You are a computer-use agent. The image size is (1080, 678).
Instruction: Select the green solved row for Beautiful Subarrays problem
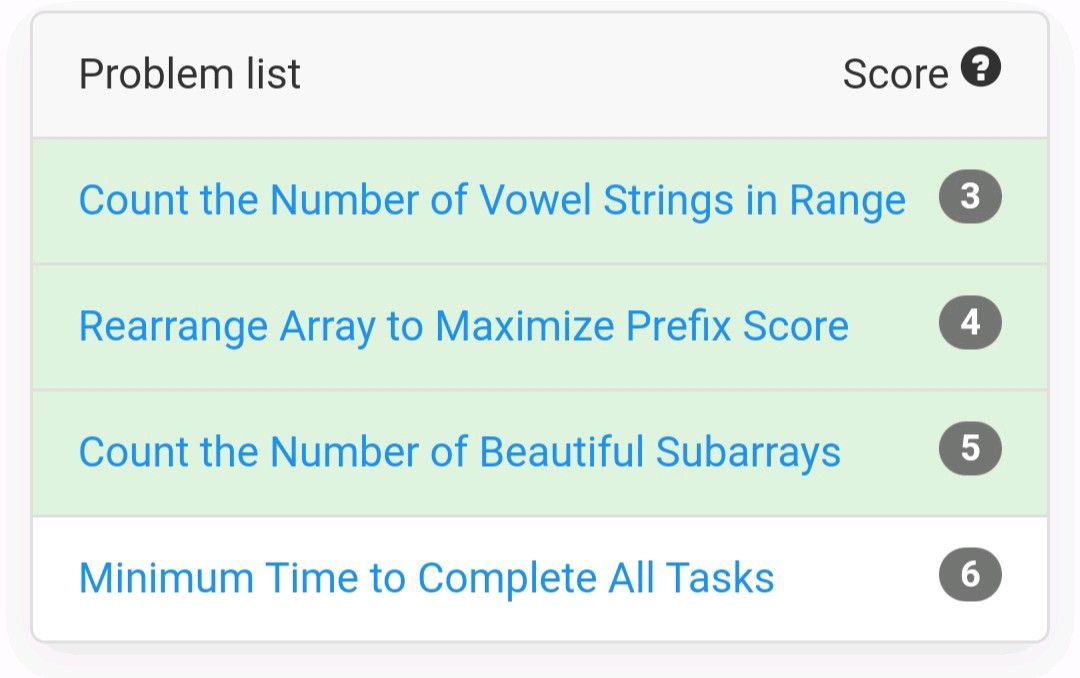[x=540, y=453]
